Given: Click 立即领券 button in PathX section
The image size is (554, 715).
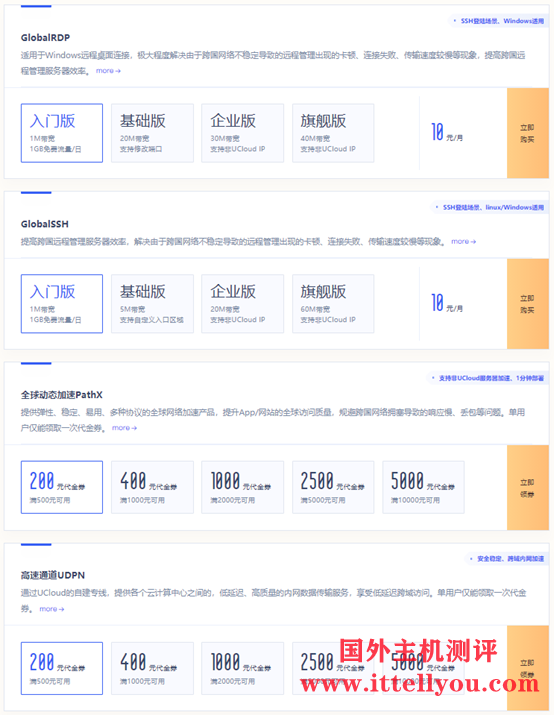Looking at the screenshot, I should tap(528, 487).
